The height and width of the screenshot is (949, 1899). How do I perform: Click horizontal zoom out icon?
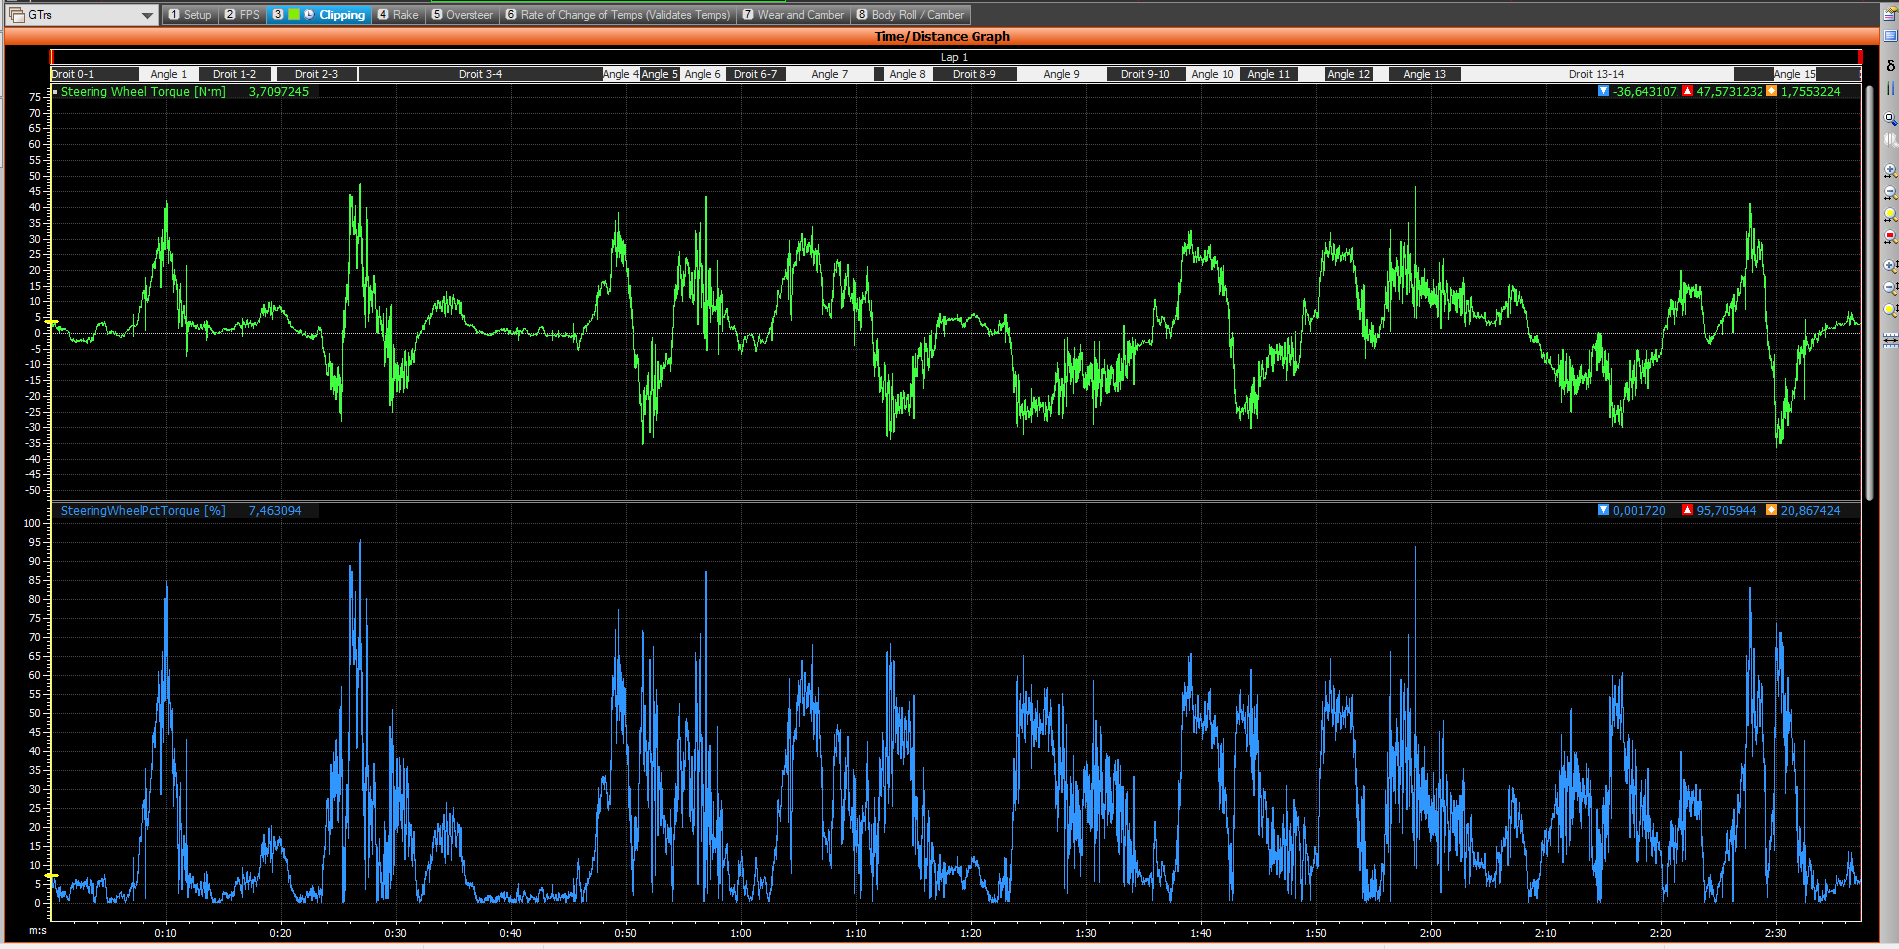(1890, 192)
